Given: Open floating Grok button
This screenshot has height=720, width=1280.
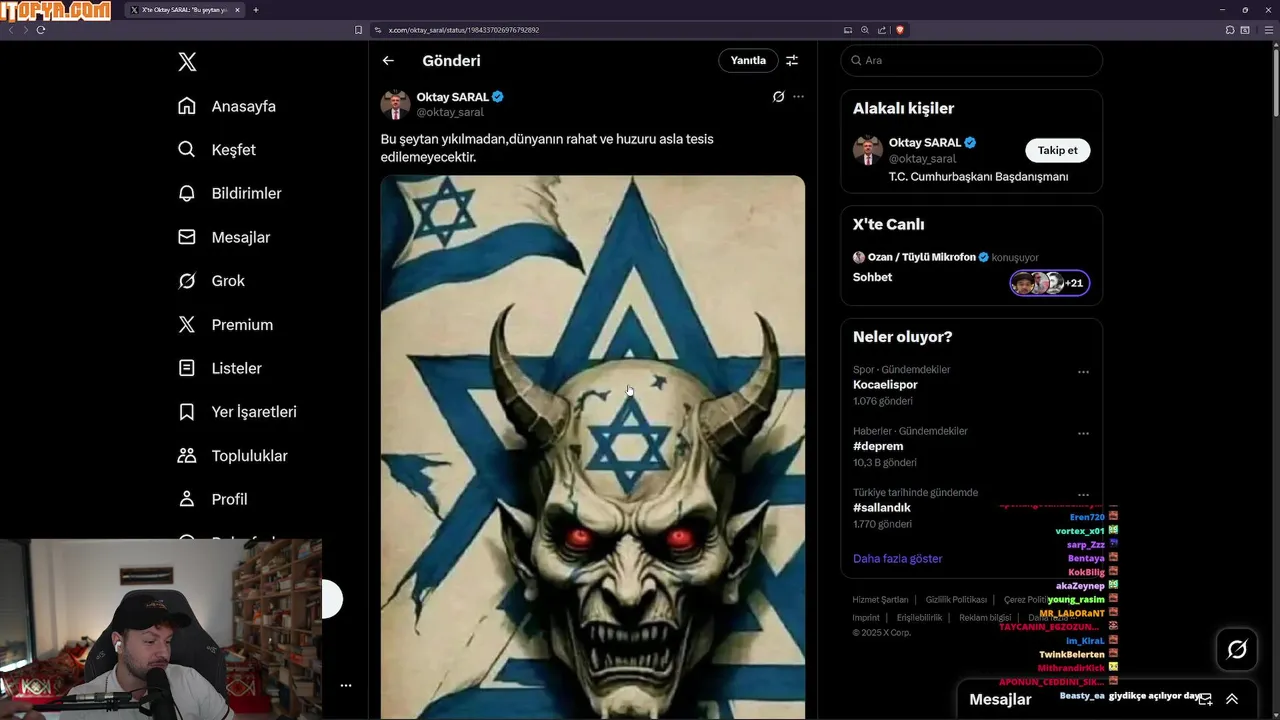Looking at the screenshot, I should (1237, 650).
